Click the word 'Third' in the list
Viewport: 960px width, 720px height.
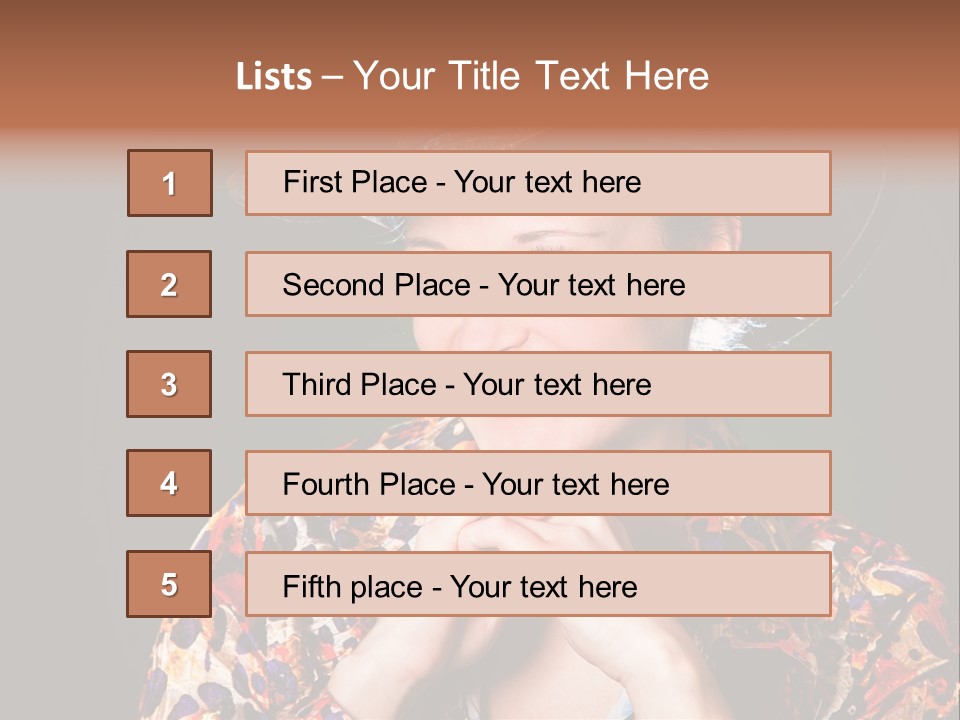[x=318, y=385]
